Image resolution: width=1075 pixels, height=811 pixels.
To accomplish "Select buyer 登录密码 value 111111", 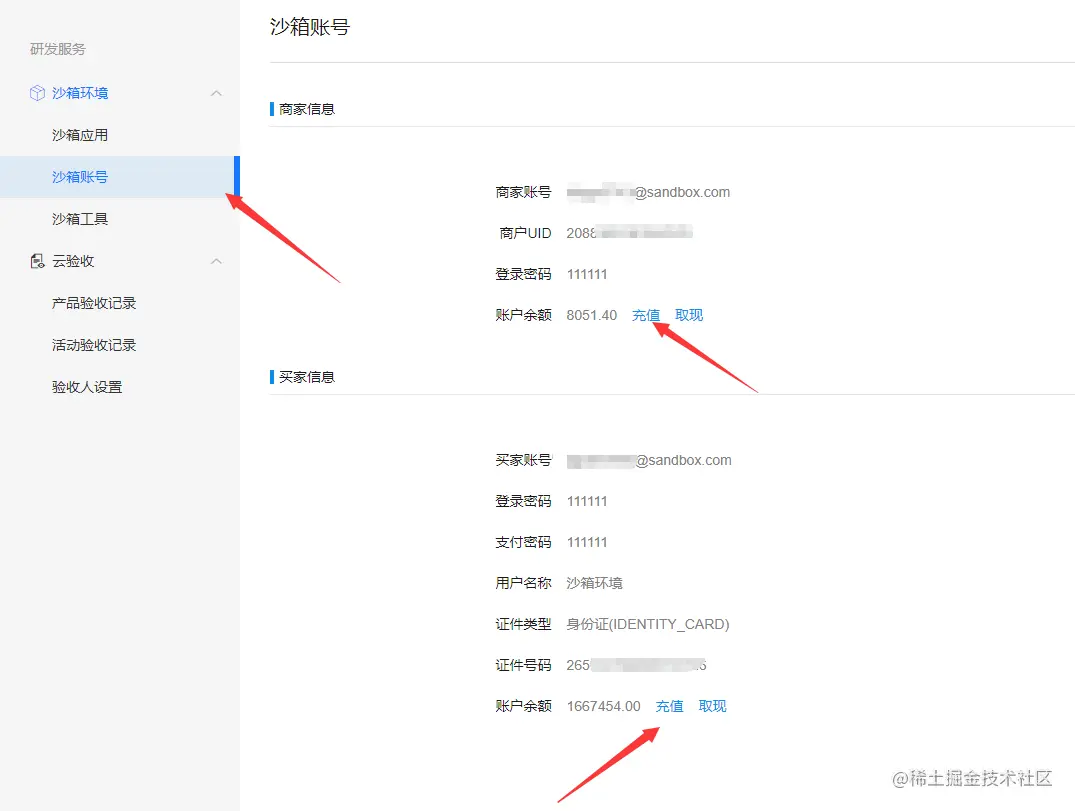I will (x=587, y=501).
